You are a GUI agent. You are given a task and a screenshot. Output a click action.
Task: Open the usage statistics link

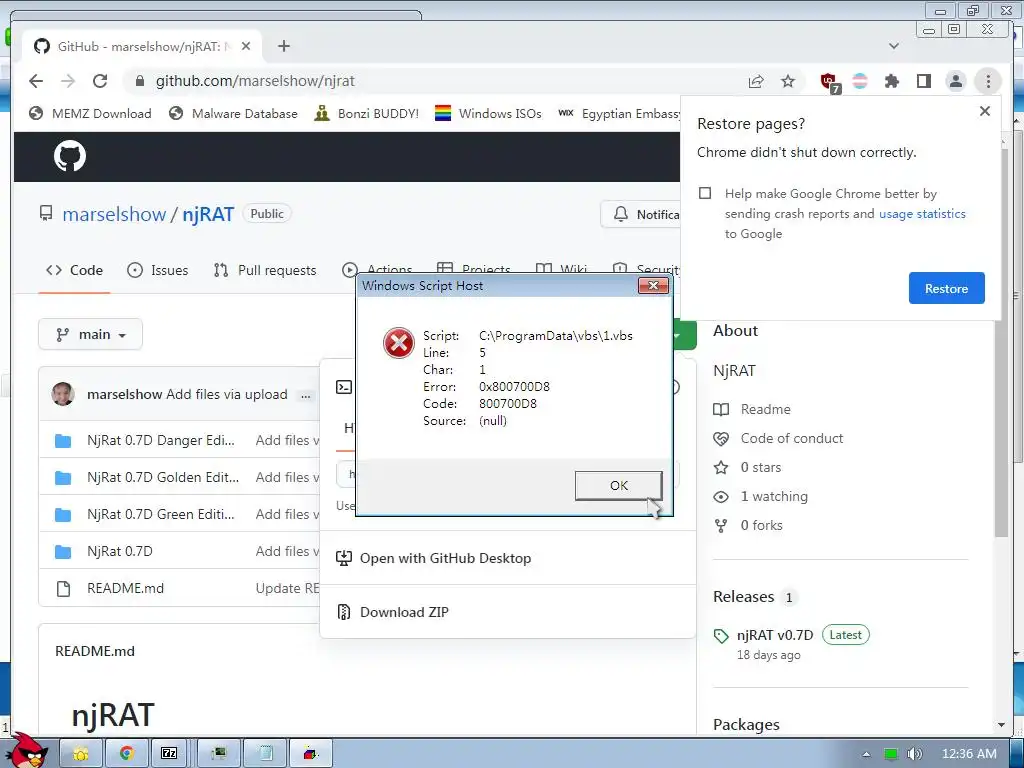(x=922, y=214)
